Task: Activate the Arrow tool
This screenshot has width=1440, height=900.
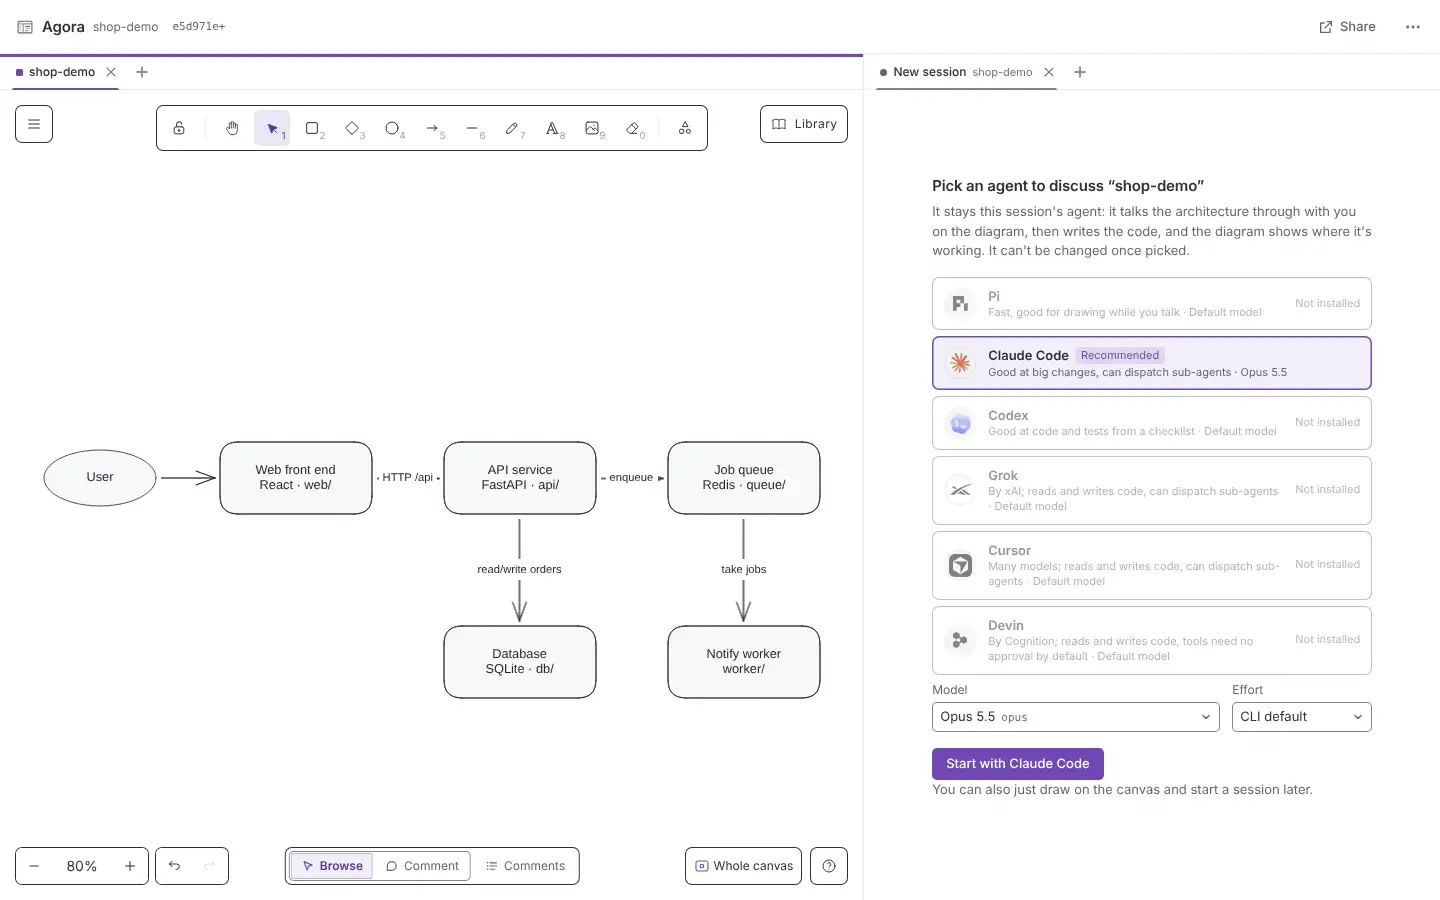Action: coord(432,128)
